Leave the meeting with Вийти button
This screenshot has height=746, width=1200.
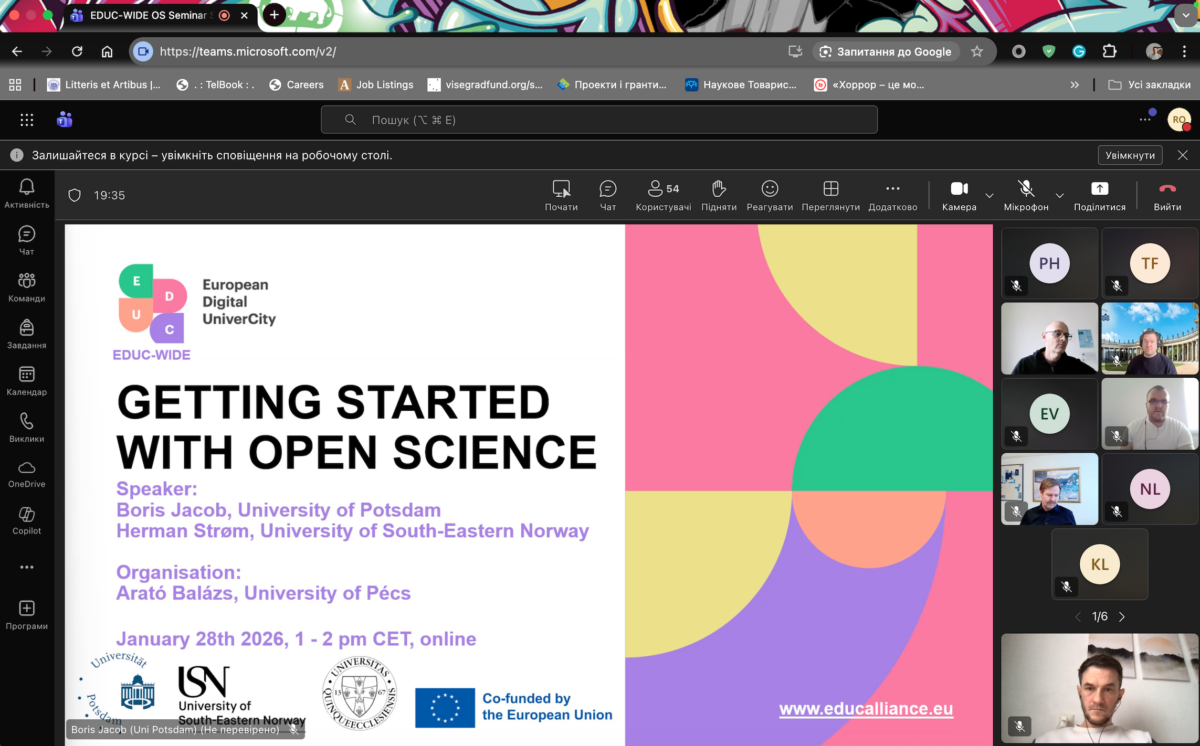point(1167,194)
